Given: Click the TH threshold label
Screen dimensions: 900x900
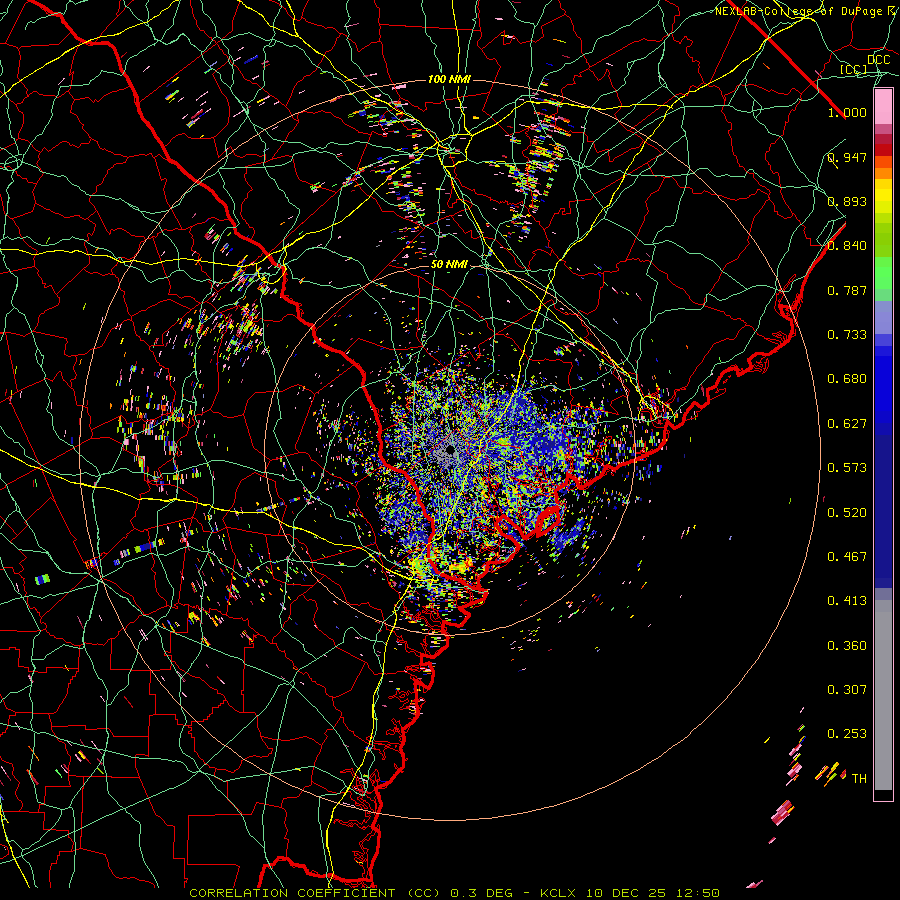Looking at the screenshot, I should [859, 779].
